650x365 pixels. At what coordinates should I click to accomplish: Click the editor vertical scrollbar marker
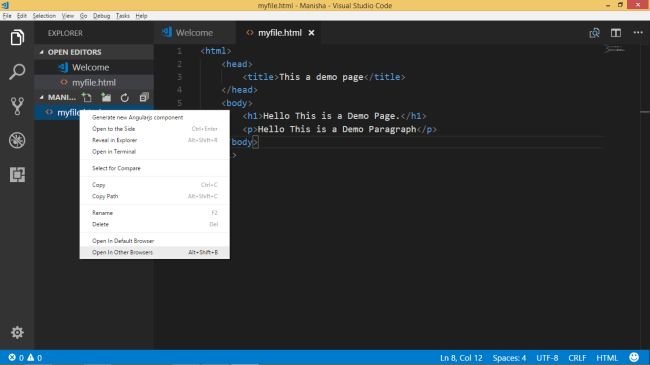click(645, 112)
